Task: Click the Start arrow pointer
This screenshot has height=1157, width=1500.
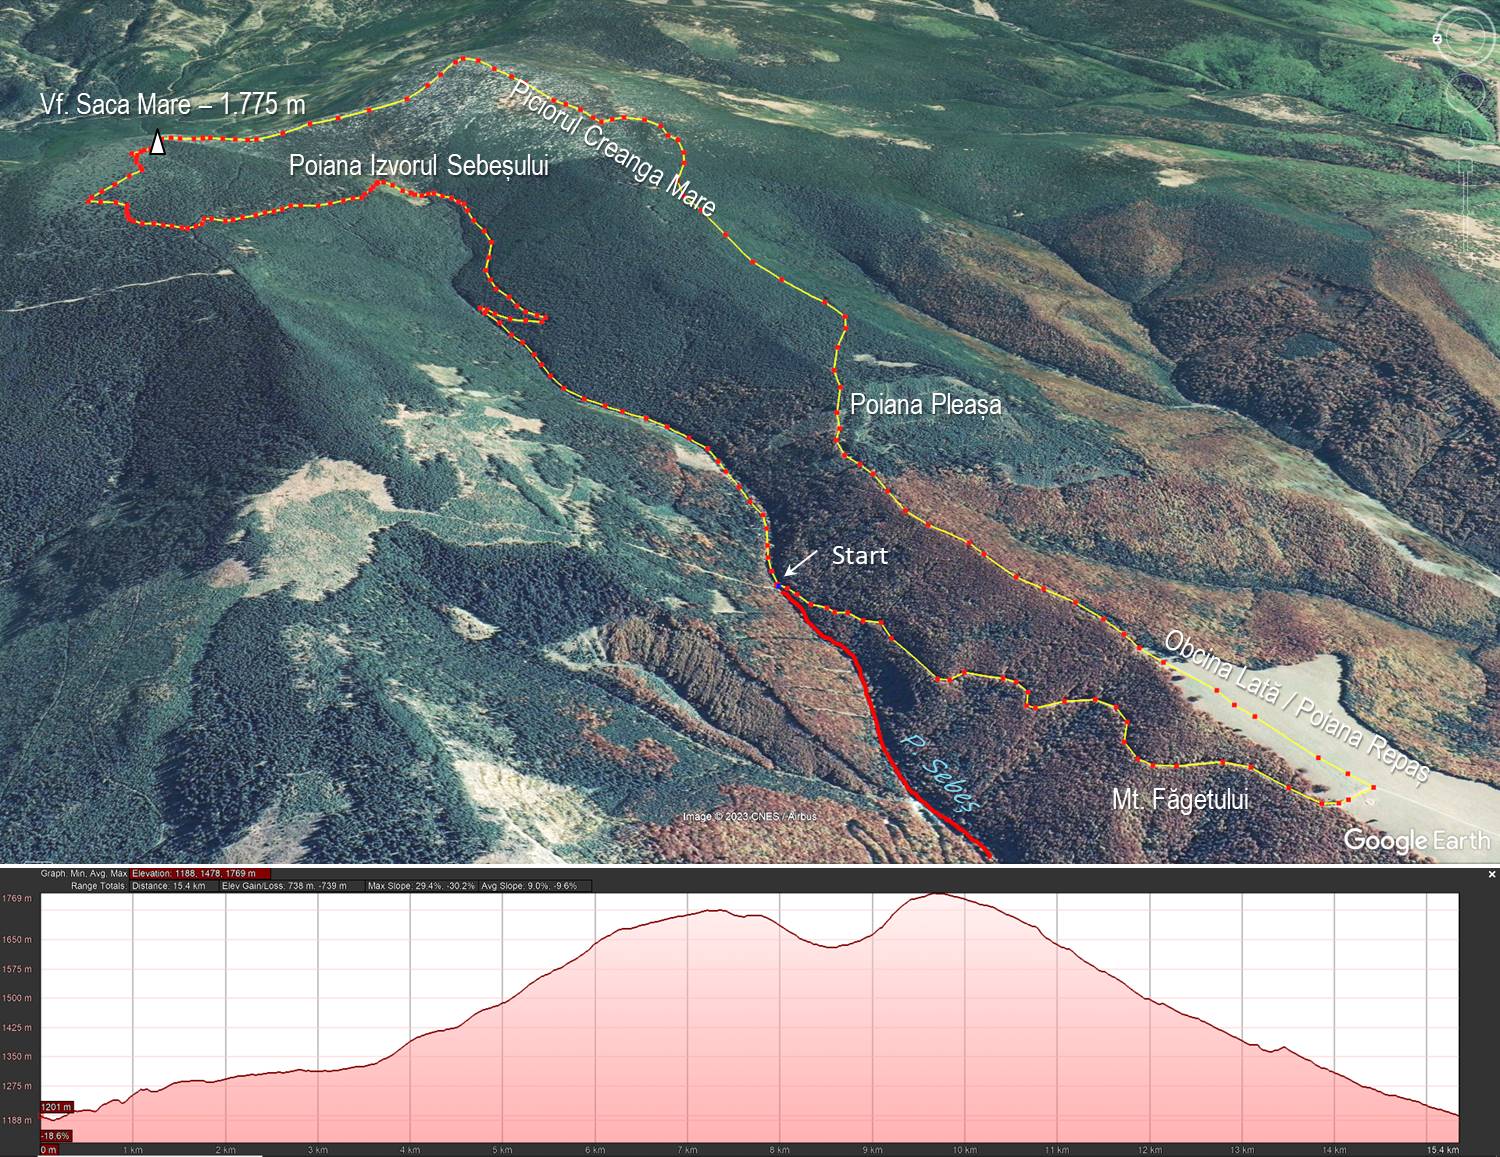Action: pos(799,565)
